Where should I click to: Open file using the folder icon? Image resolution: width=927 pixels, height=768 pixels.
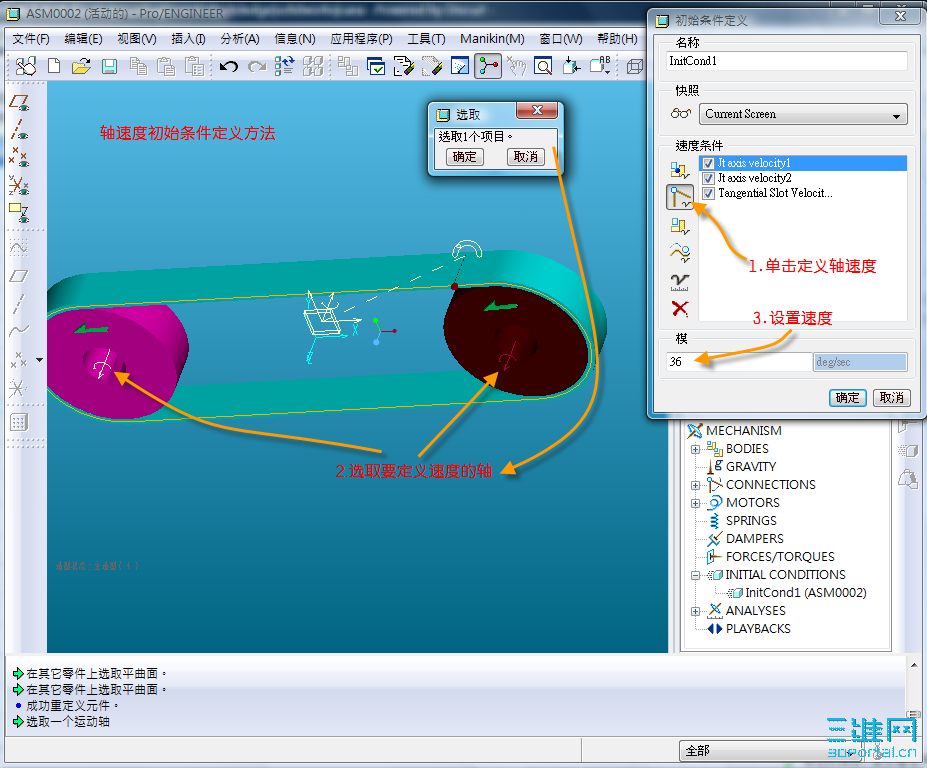[81, 66]
